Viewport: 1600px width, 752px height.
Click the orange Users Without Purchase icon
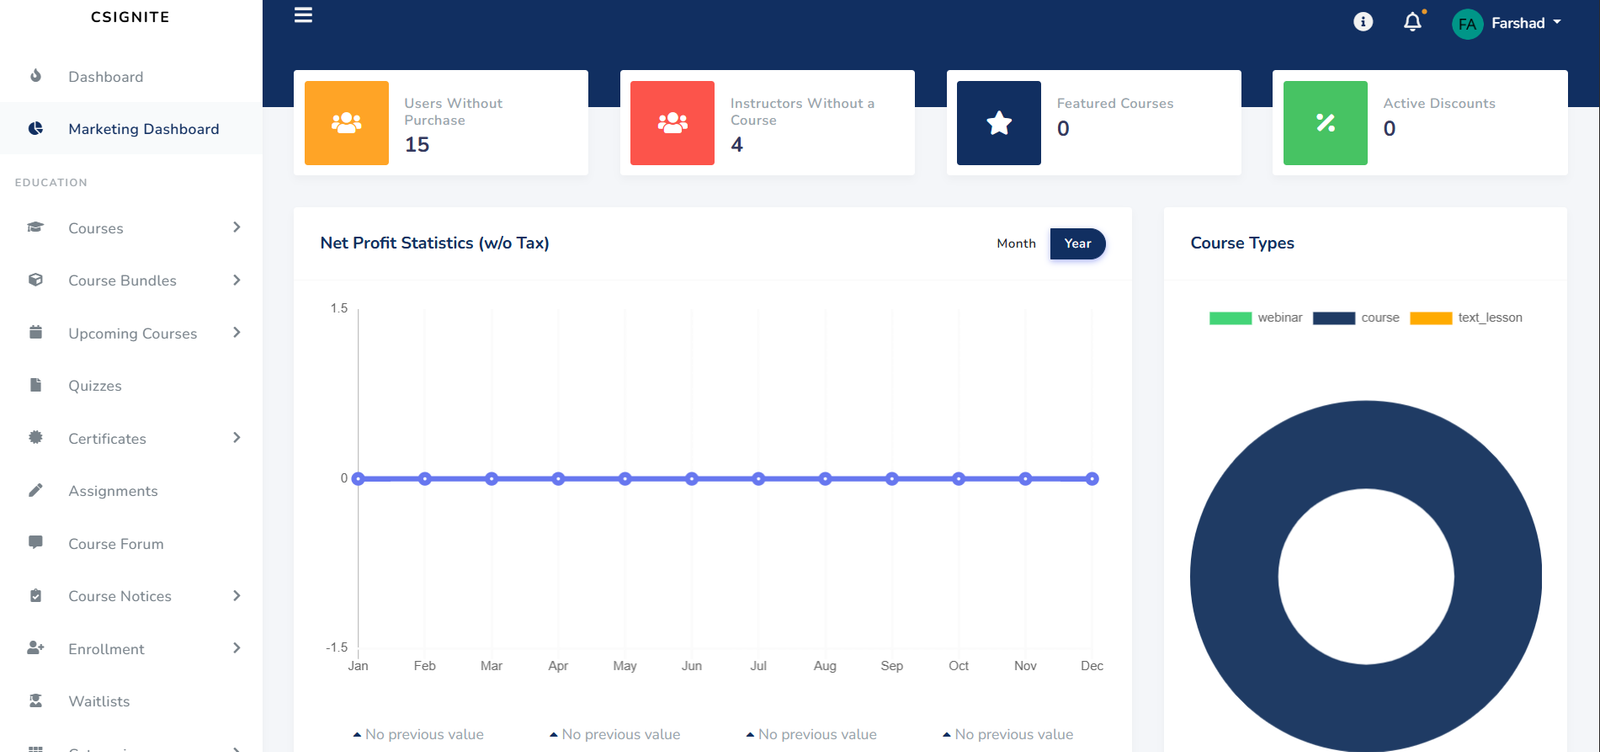(346, 123)
